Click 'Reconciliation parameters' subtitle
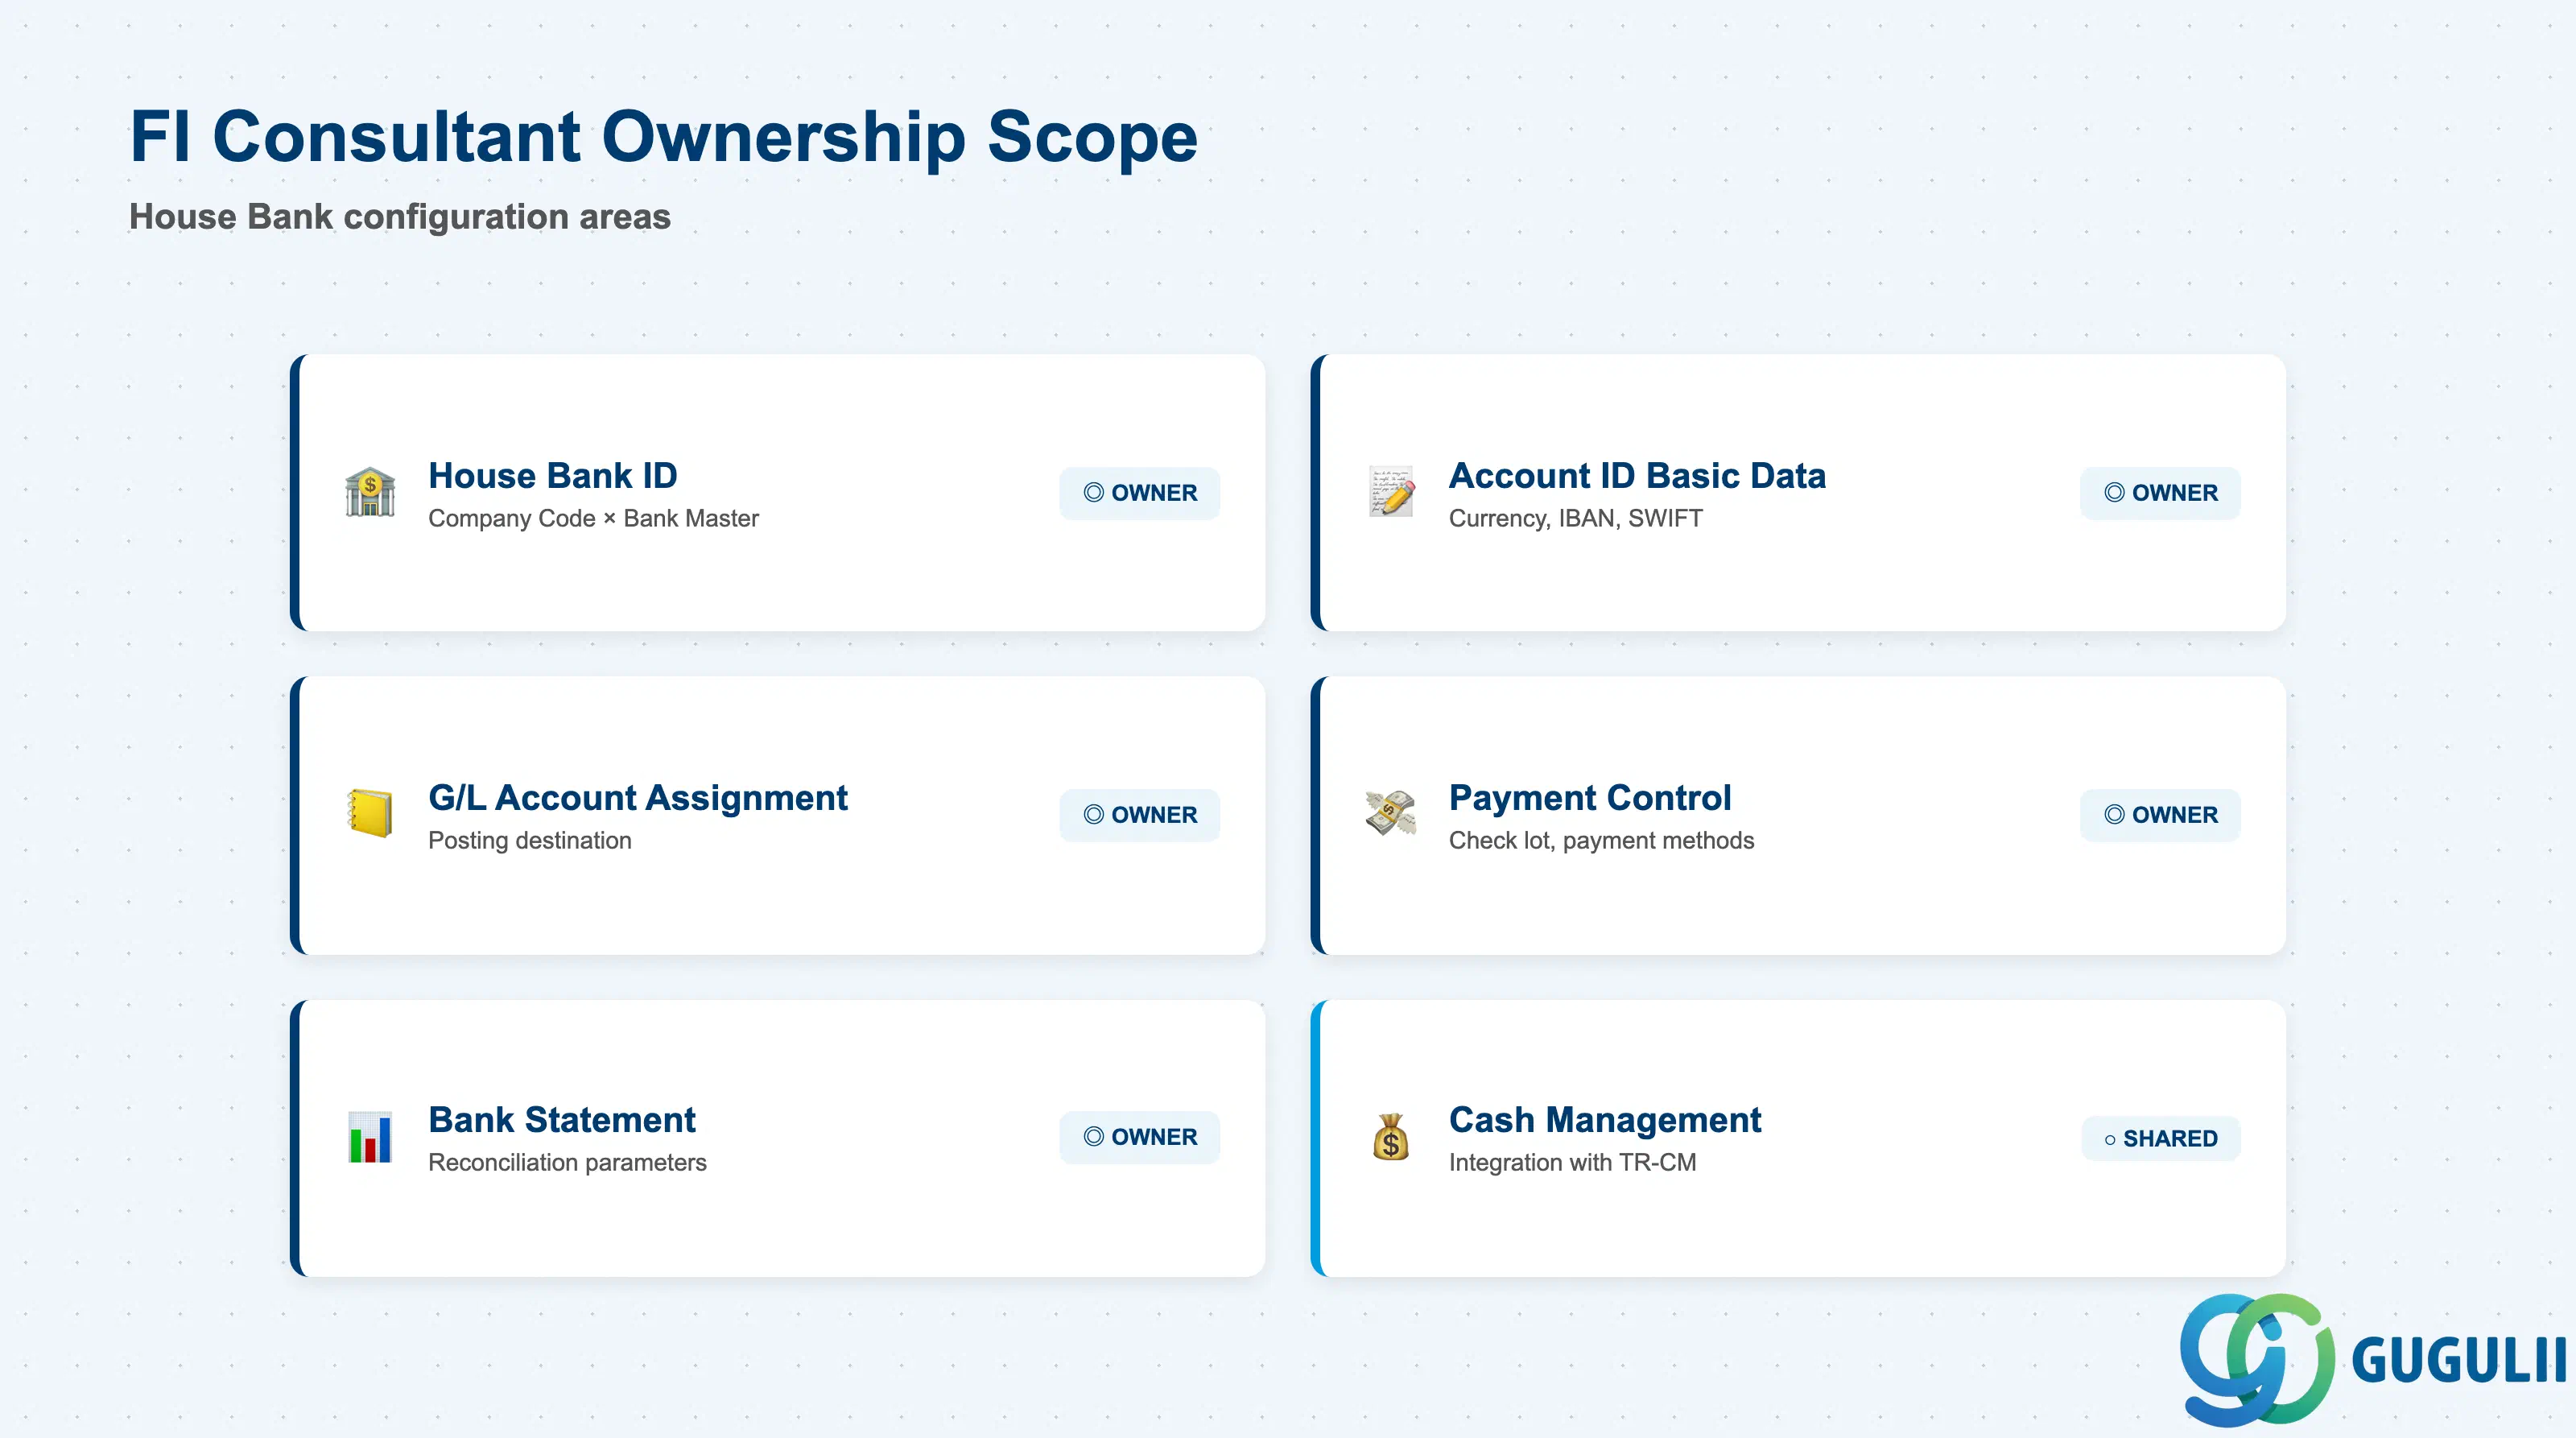 (567, 1162)
